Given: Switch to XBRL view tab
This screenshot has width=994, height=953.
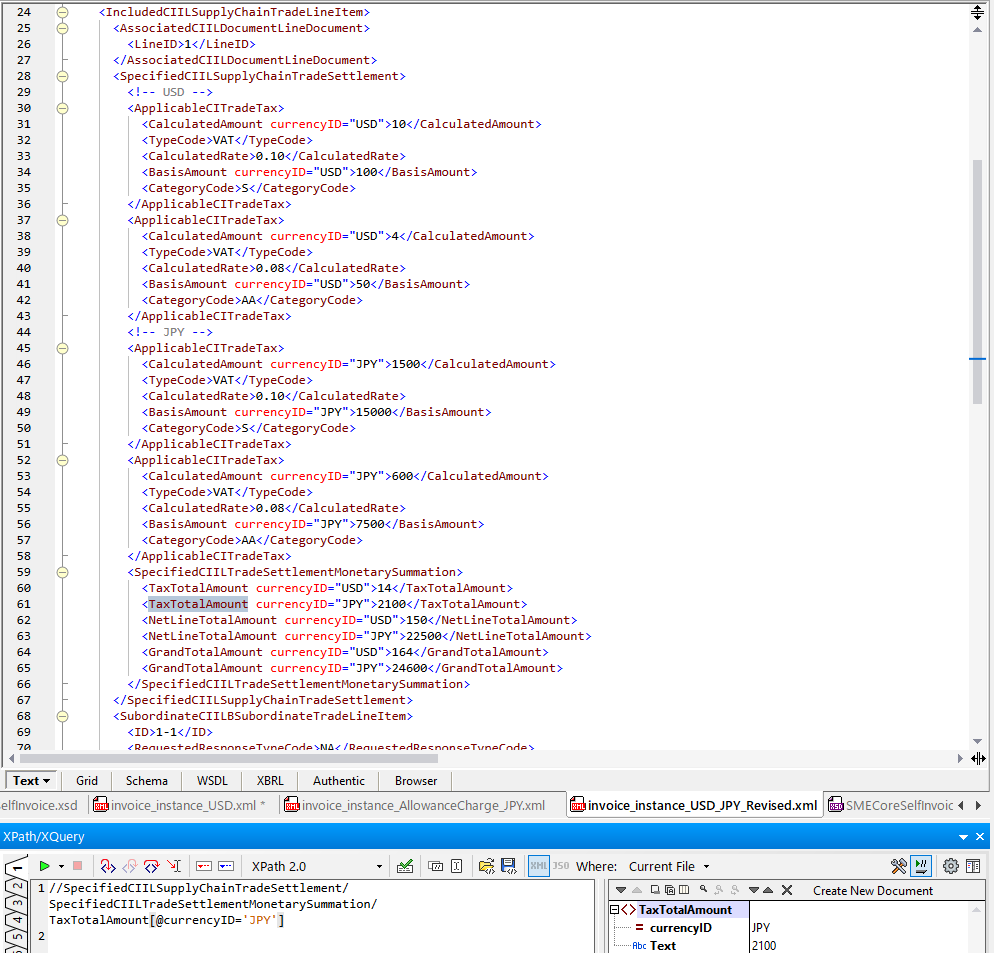Looking at the screenshot, I should point(270,781).
